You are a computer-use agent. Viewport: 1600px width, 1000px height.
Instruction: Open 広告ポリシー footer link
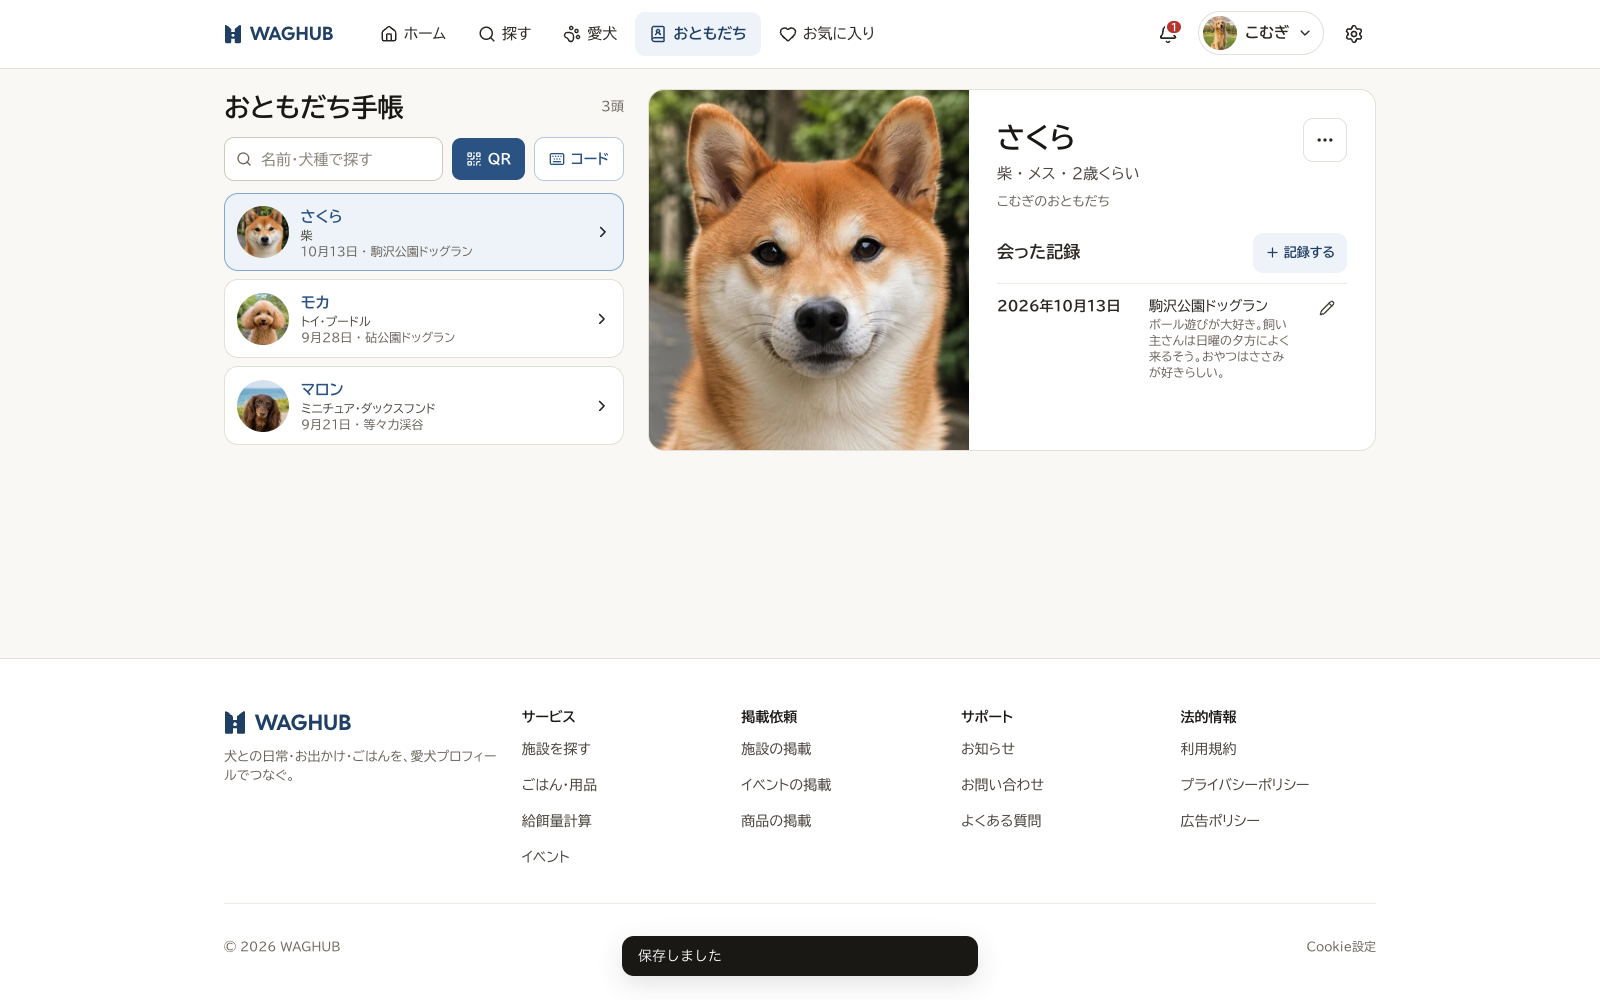(x=1220, y=821)
